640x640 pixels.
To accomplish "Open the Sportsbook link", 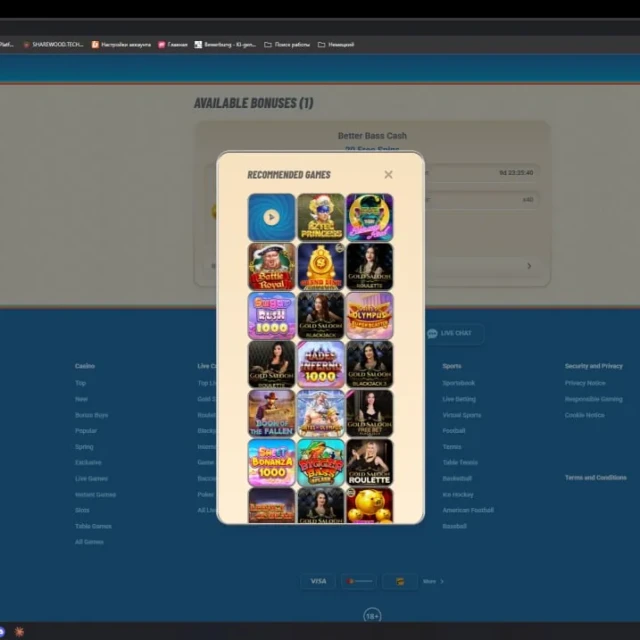I will click(459, 383).
